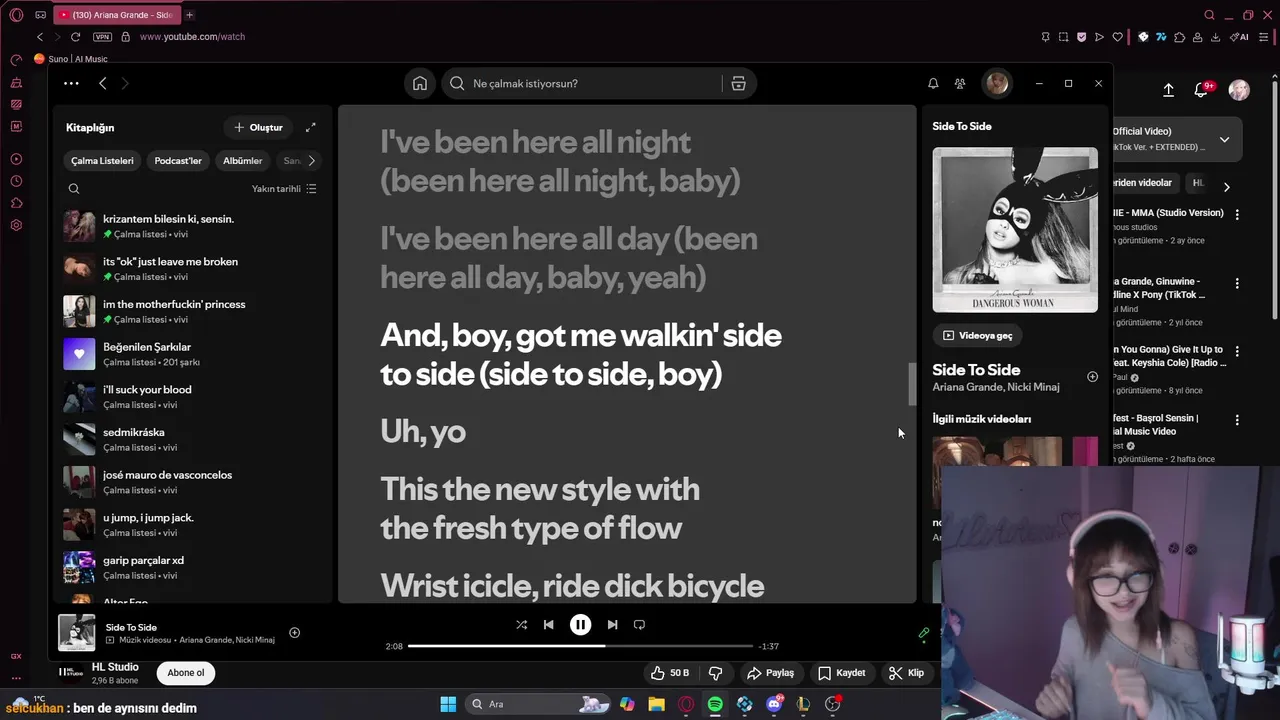Image resolution: width=1280 pixels, height=720 pixels.
Task: Open i'll suck your blood playlist
Action: coord(192,397)
